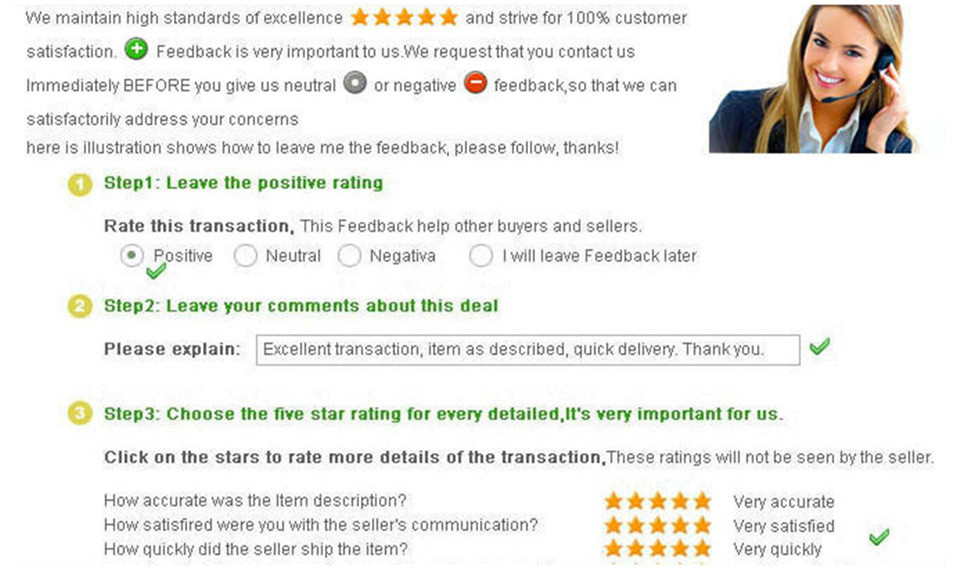The height and width of the screenshot is (568, 960).
Task: Click the yellow Step 2 number badge
Action: [x=80, y=306]
